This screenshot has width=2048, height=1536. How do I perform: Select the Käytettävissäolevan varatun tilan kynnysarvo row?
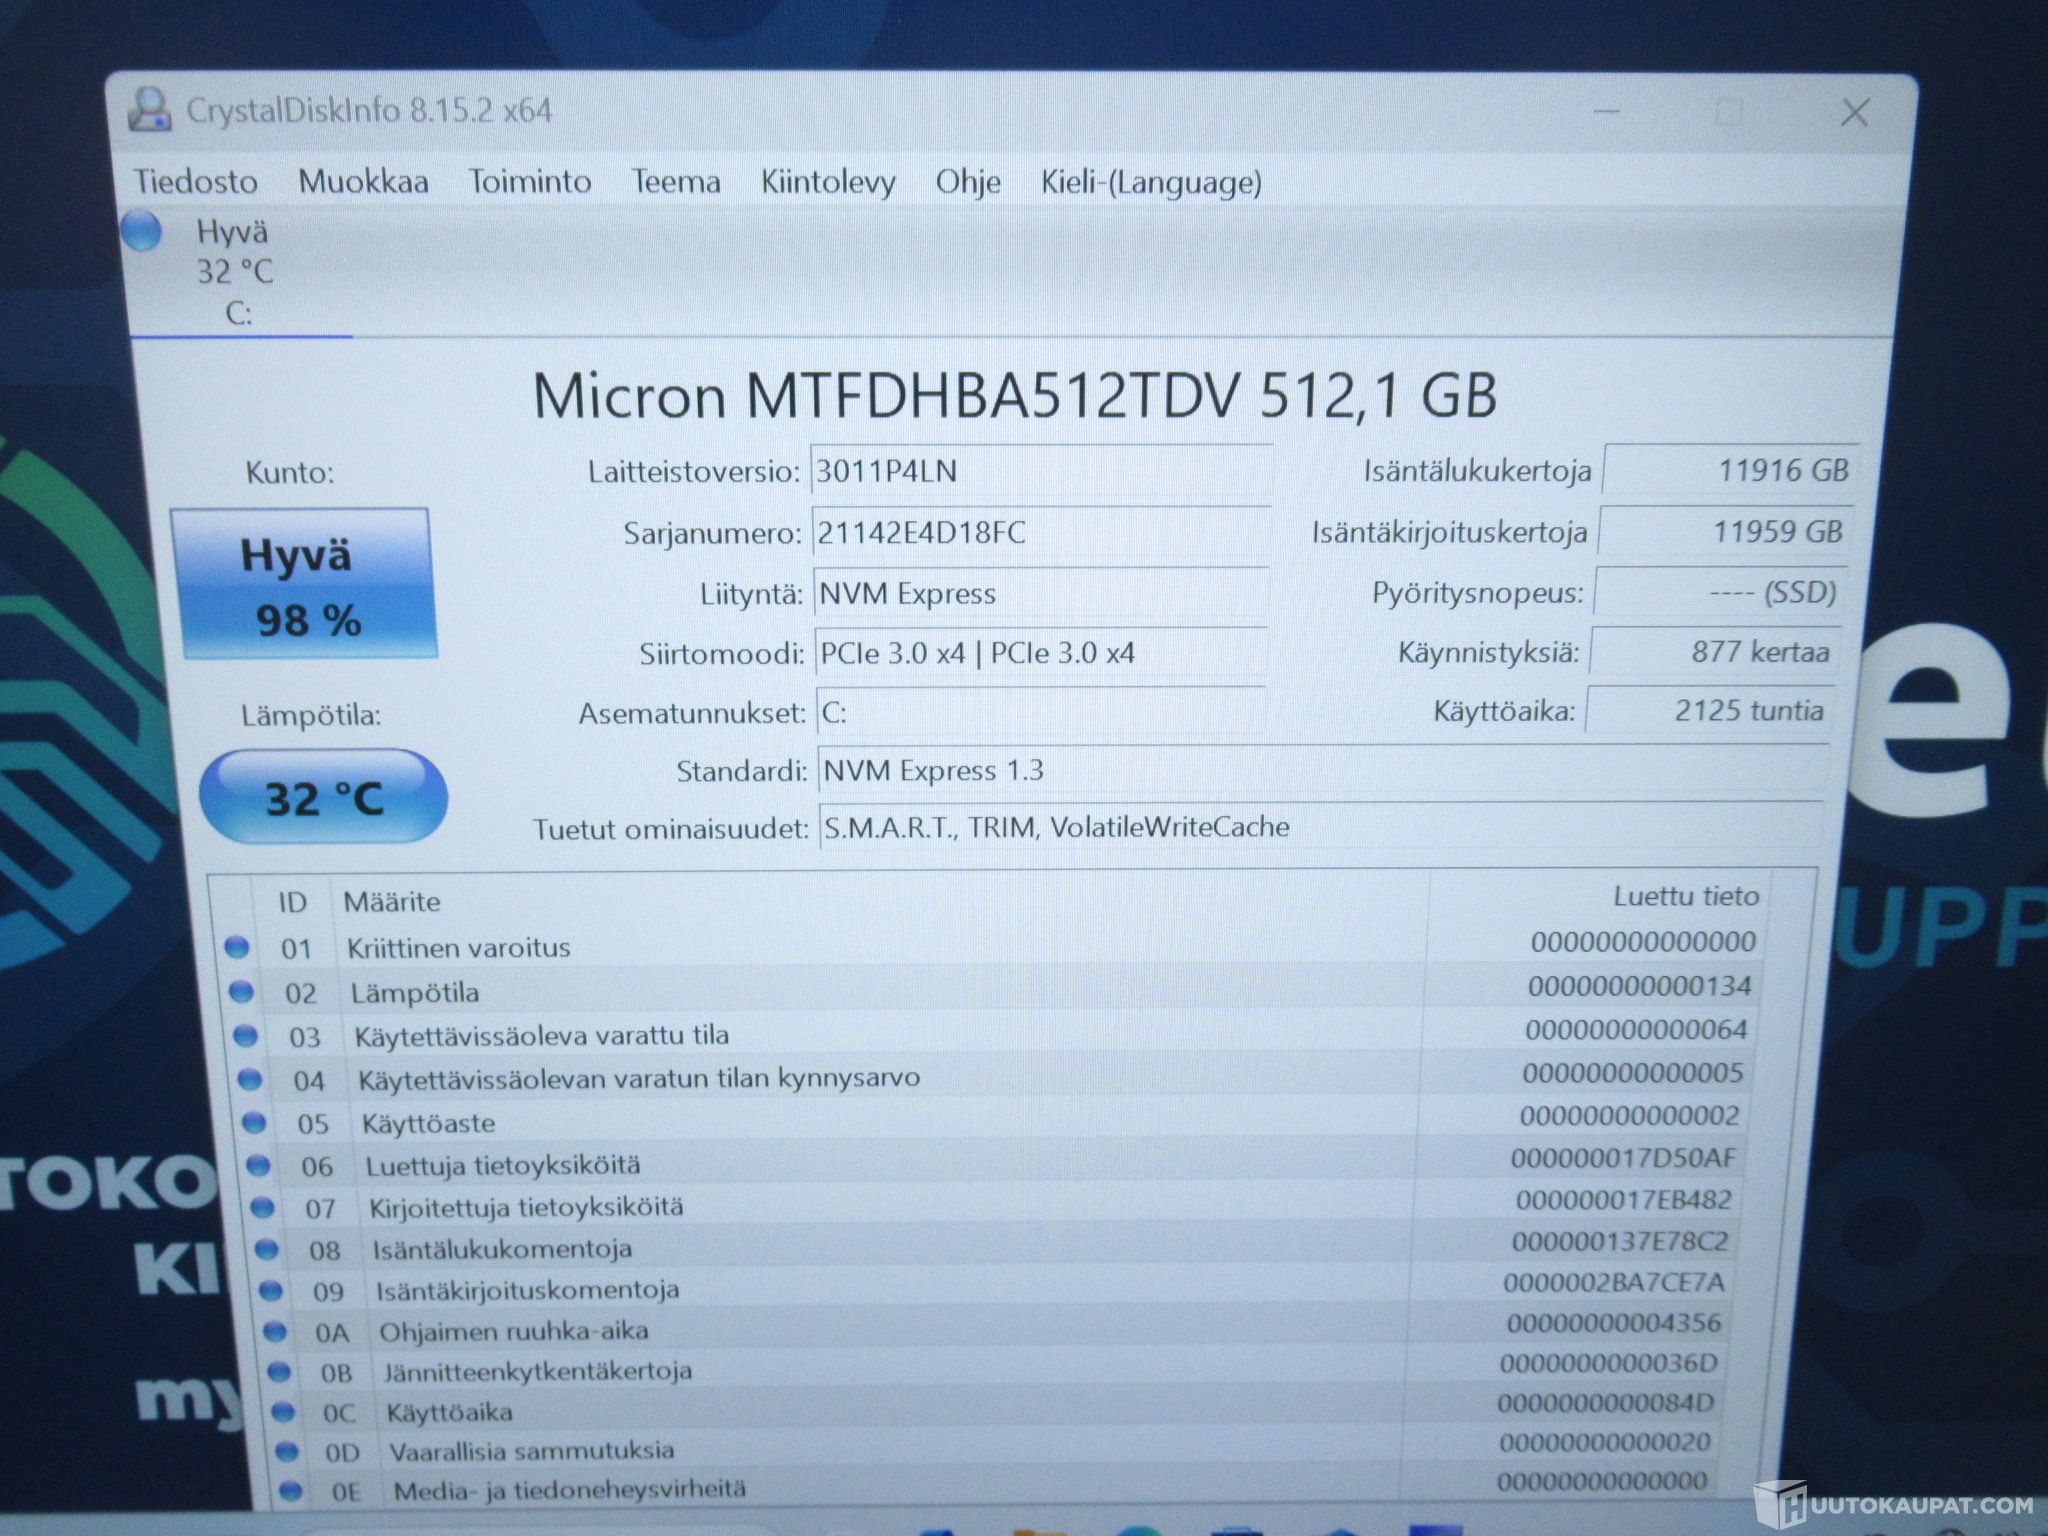tap(992, 1077)
